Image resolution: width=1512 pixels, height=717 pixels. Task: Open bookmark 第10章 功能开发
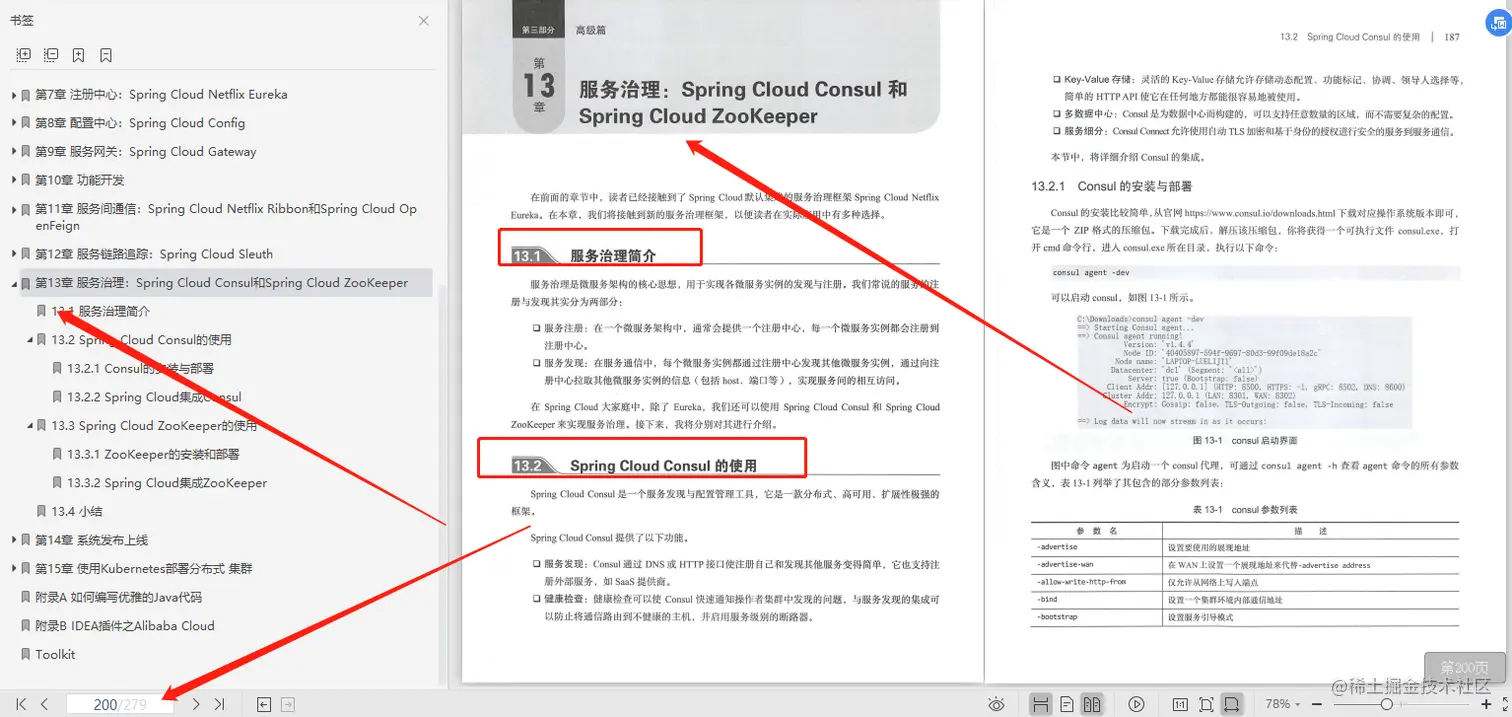coord(80,180)
